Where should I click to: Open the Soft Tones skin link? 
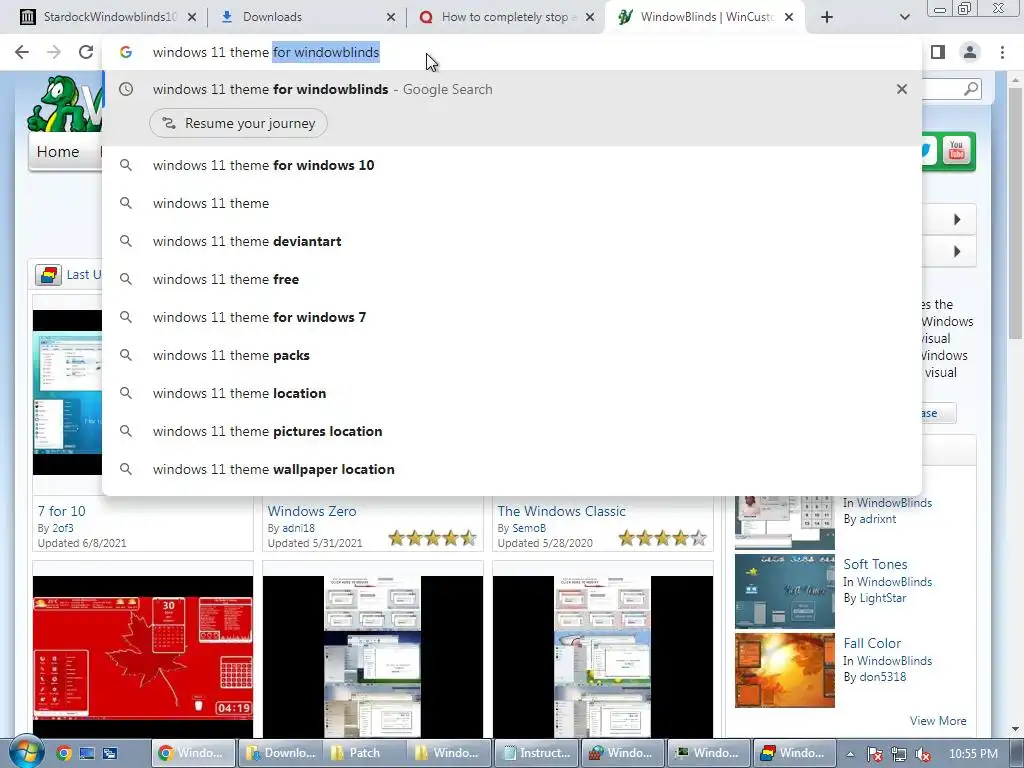pos(875,564)
